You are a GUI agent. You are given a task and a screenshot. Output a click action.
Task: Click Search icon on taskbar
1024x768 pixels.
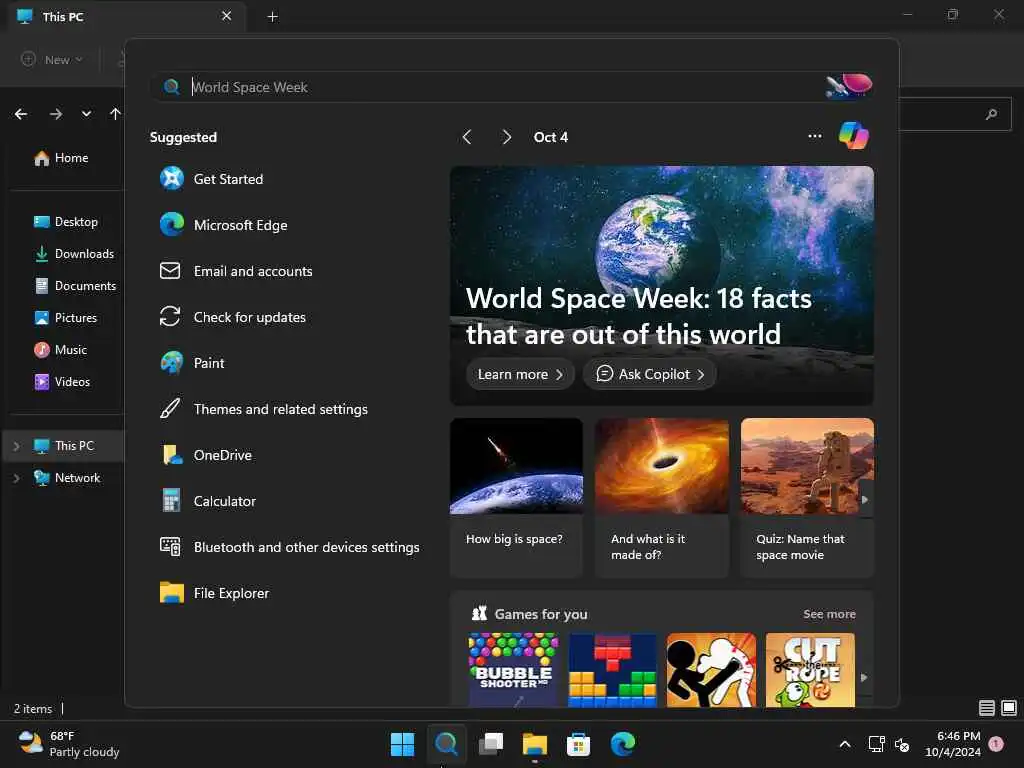tap(447, 744)
